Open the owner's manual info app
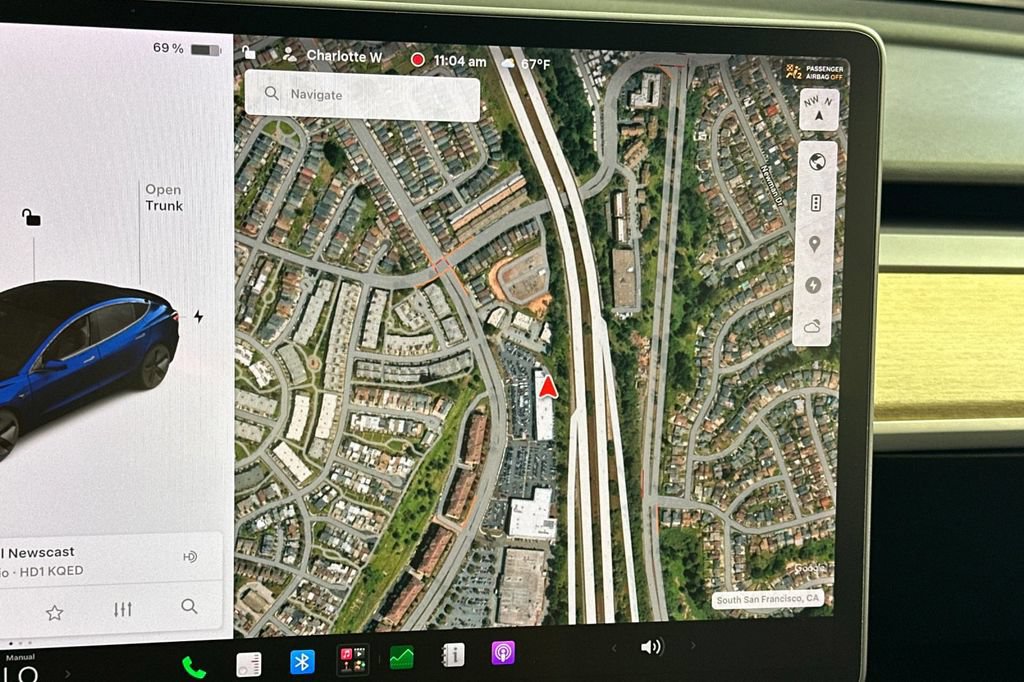Image resolution: width=1024 pixels, height=682 pixels. point(453,655)
